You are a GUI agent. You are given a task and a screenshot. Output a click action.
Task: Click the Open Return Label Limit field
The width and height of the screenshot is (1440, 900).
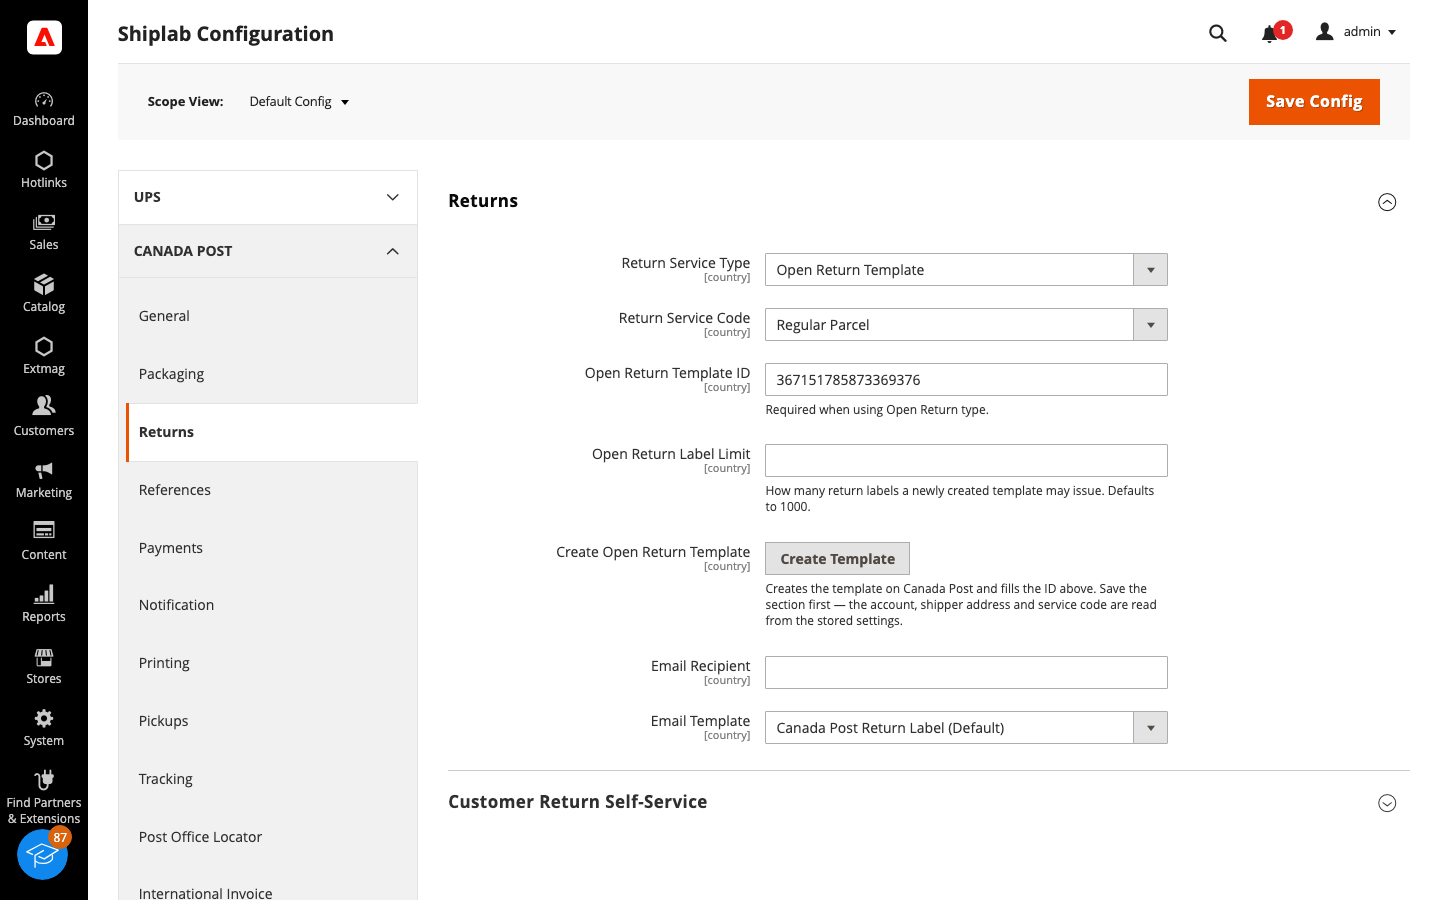(966, 461)
